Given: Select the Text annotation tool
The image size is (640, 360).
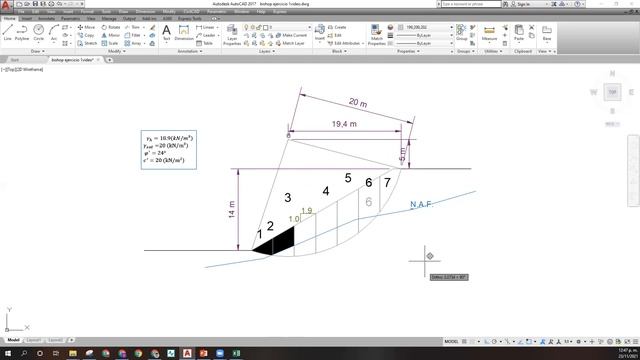Looking at the screenshot, I should [167, 33].
